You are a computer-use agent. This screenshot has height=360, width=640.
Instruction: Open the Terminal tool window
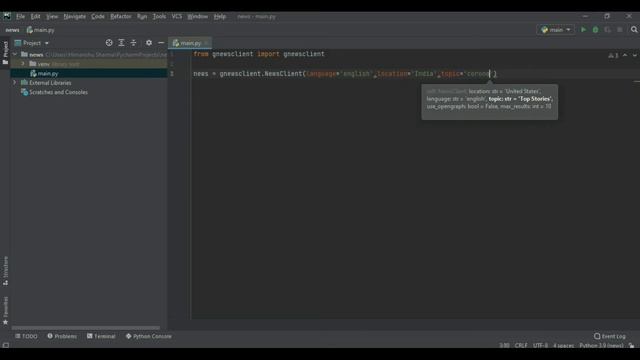(x=101, y=336)
